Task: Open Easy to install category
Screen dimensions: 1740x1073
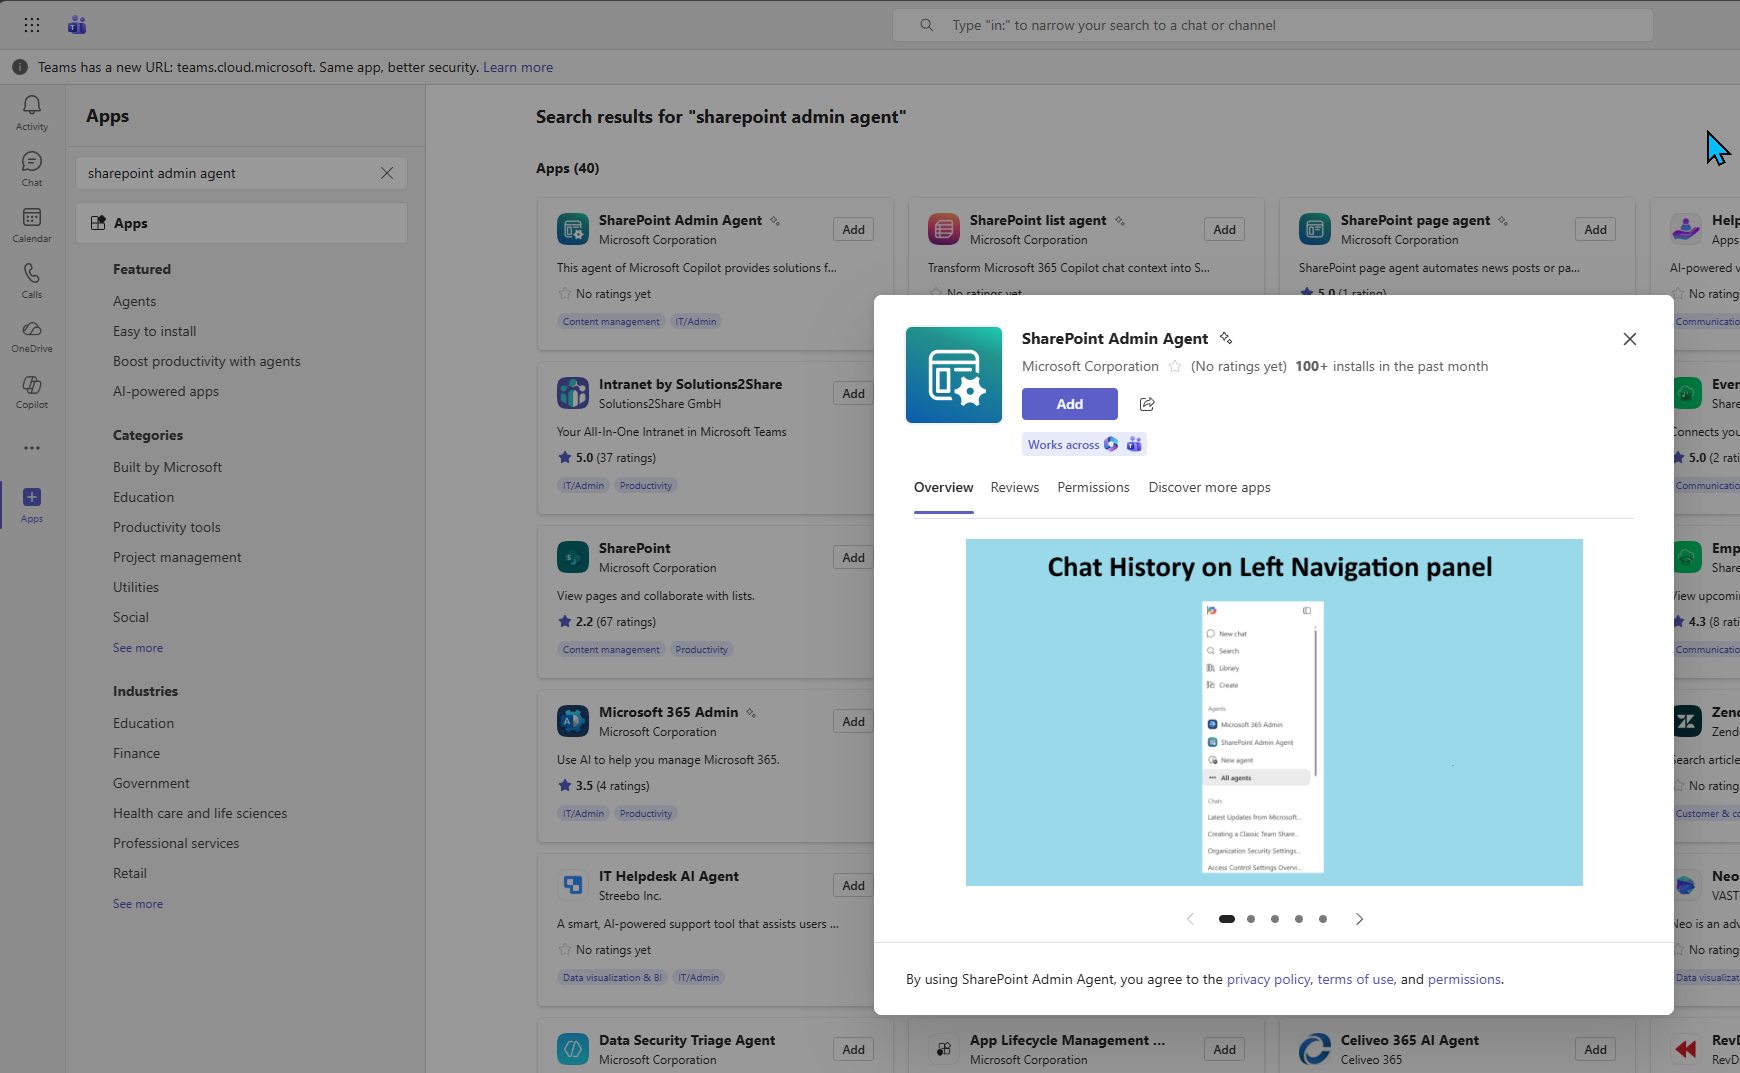Action: (x=154, y=331)
